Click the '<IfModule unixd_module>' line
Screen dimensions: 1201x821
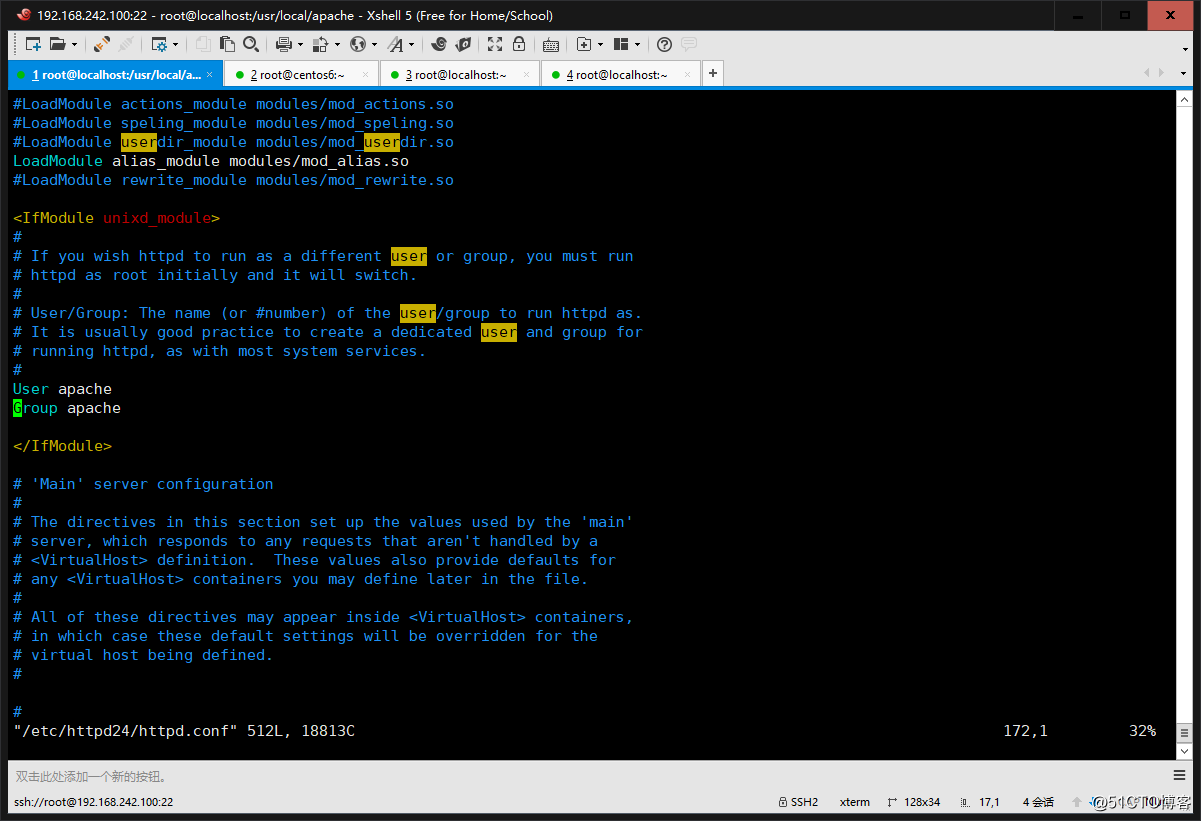coord(116,218)
